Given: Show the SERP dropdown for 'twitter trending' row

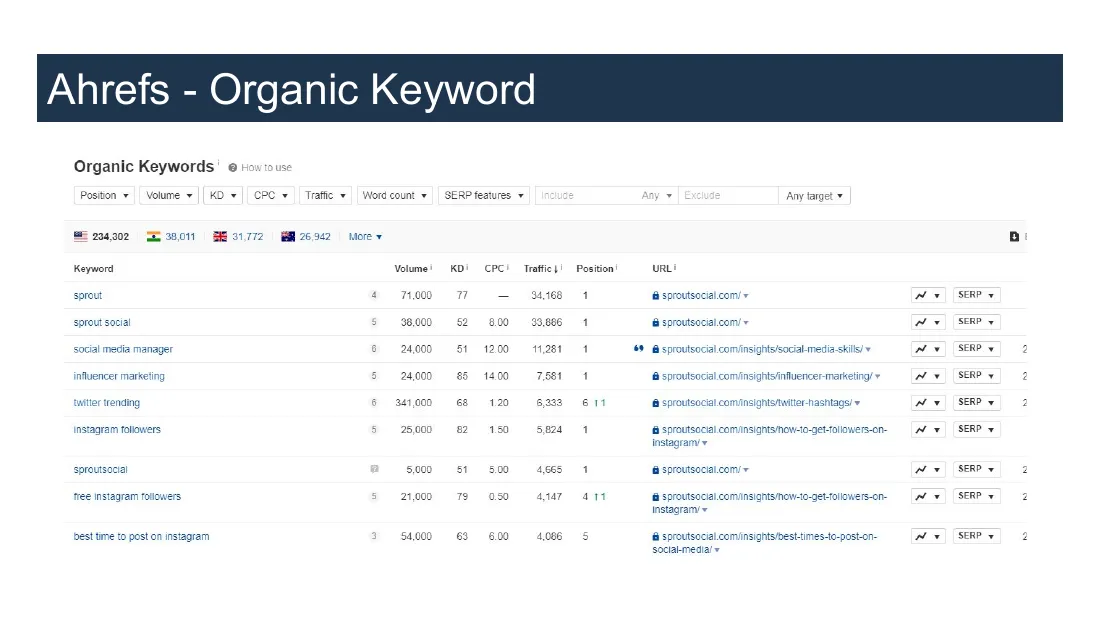Looking at the screenshot, I should coord(977,402).
